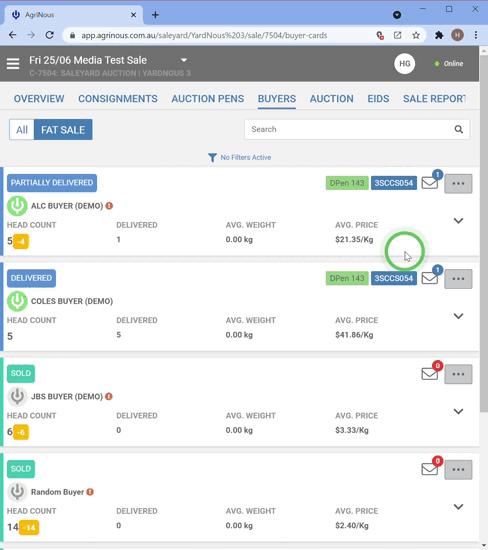Expand the Random Buyer card

[x=458, y=507]
